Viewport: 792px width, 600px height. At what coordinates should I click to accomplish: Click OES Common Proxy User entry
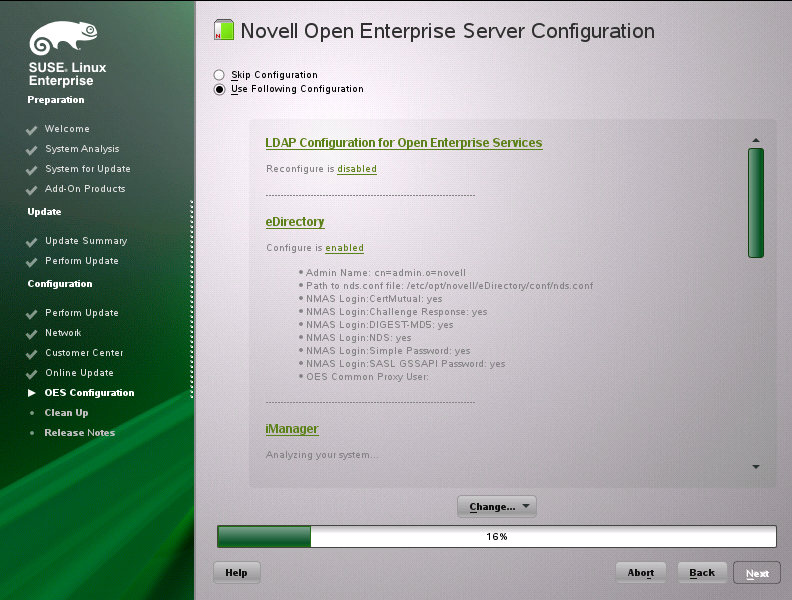pos(367,377)
